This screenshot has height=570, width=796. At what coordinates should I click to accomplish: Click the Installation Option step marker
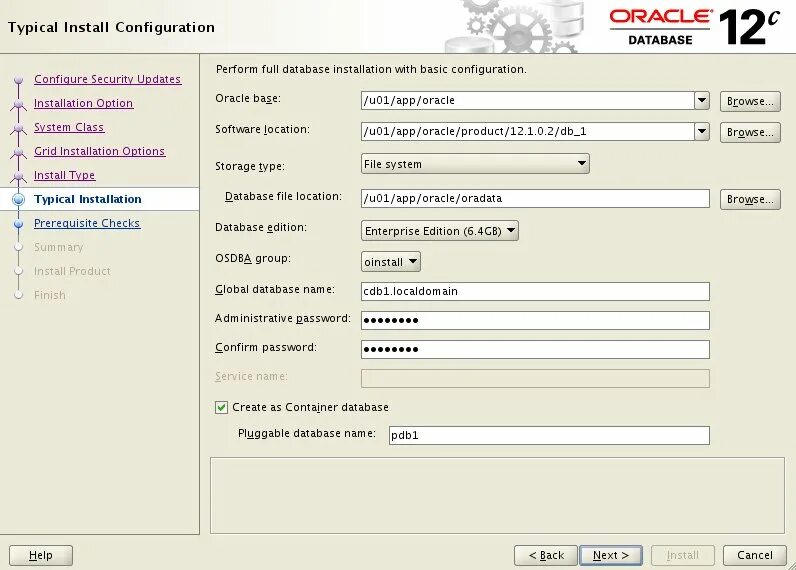[19, 104]
